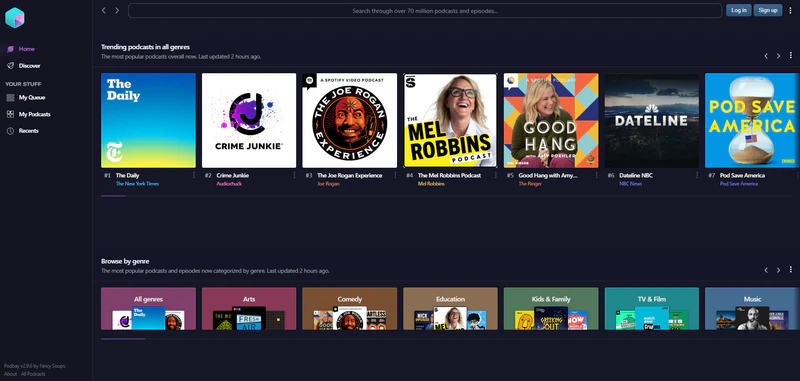Select the All genres card
The height and width of the screenshot is (381, 800).
[x=148, y=309]
